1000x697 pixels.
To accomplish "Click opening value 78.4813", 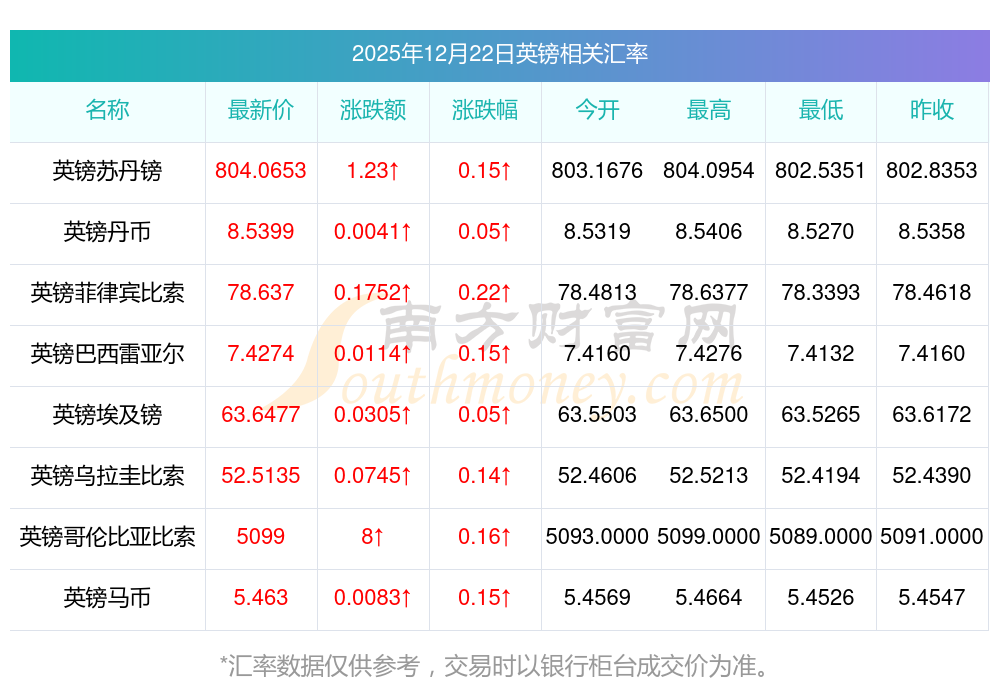I will click(x=597, y=293).
